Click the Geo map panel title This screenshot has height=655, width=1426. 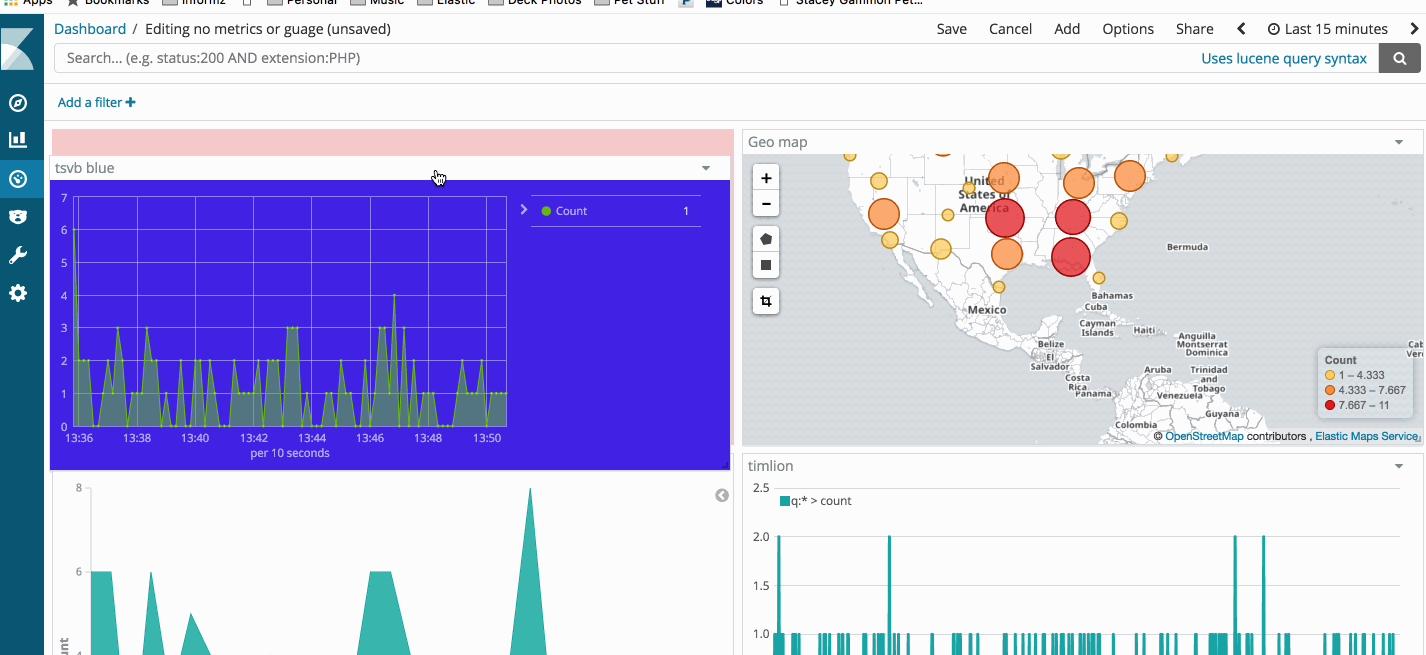[x=778, y=143]
